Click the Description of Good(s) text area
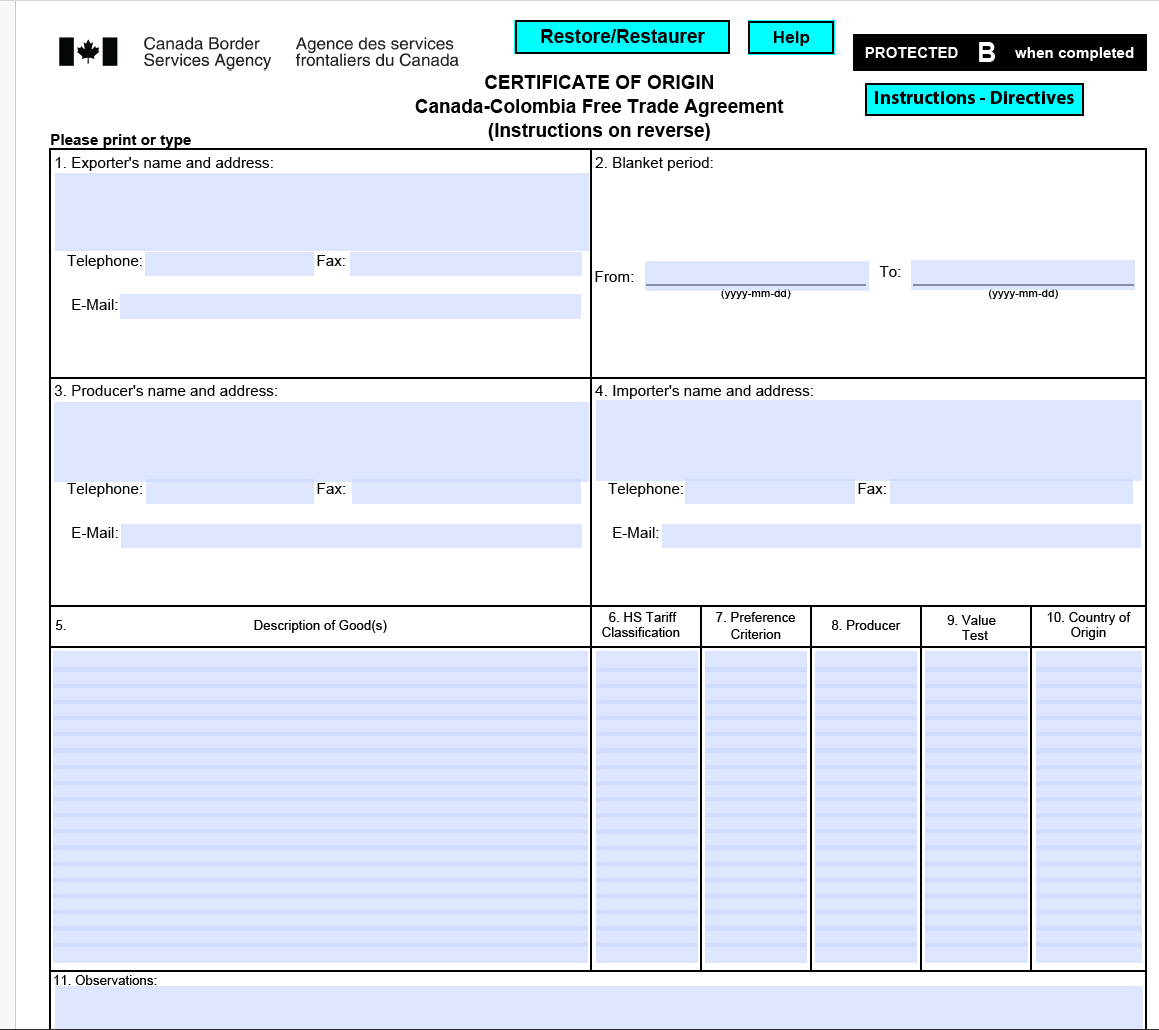The image size is (1159, 1030). pyautogui.click(x=320, y=807)
